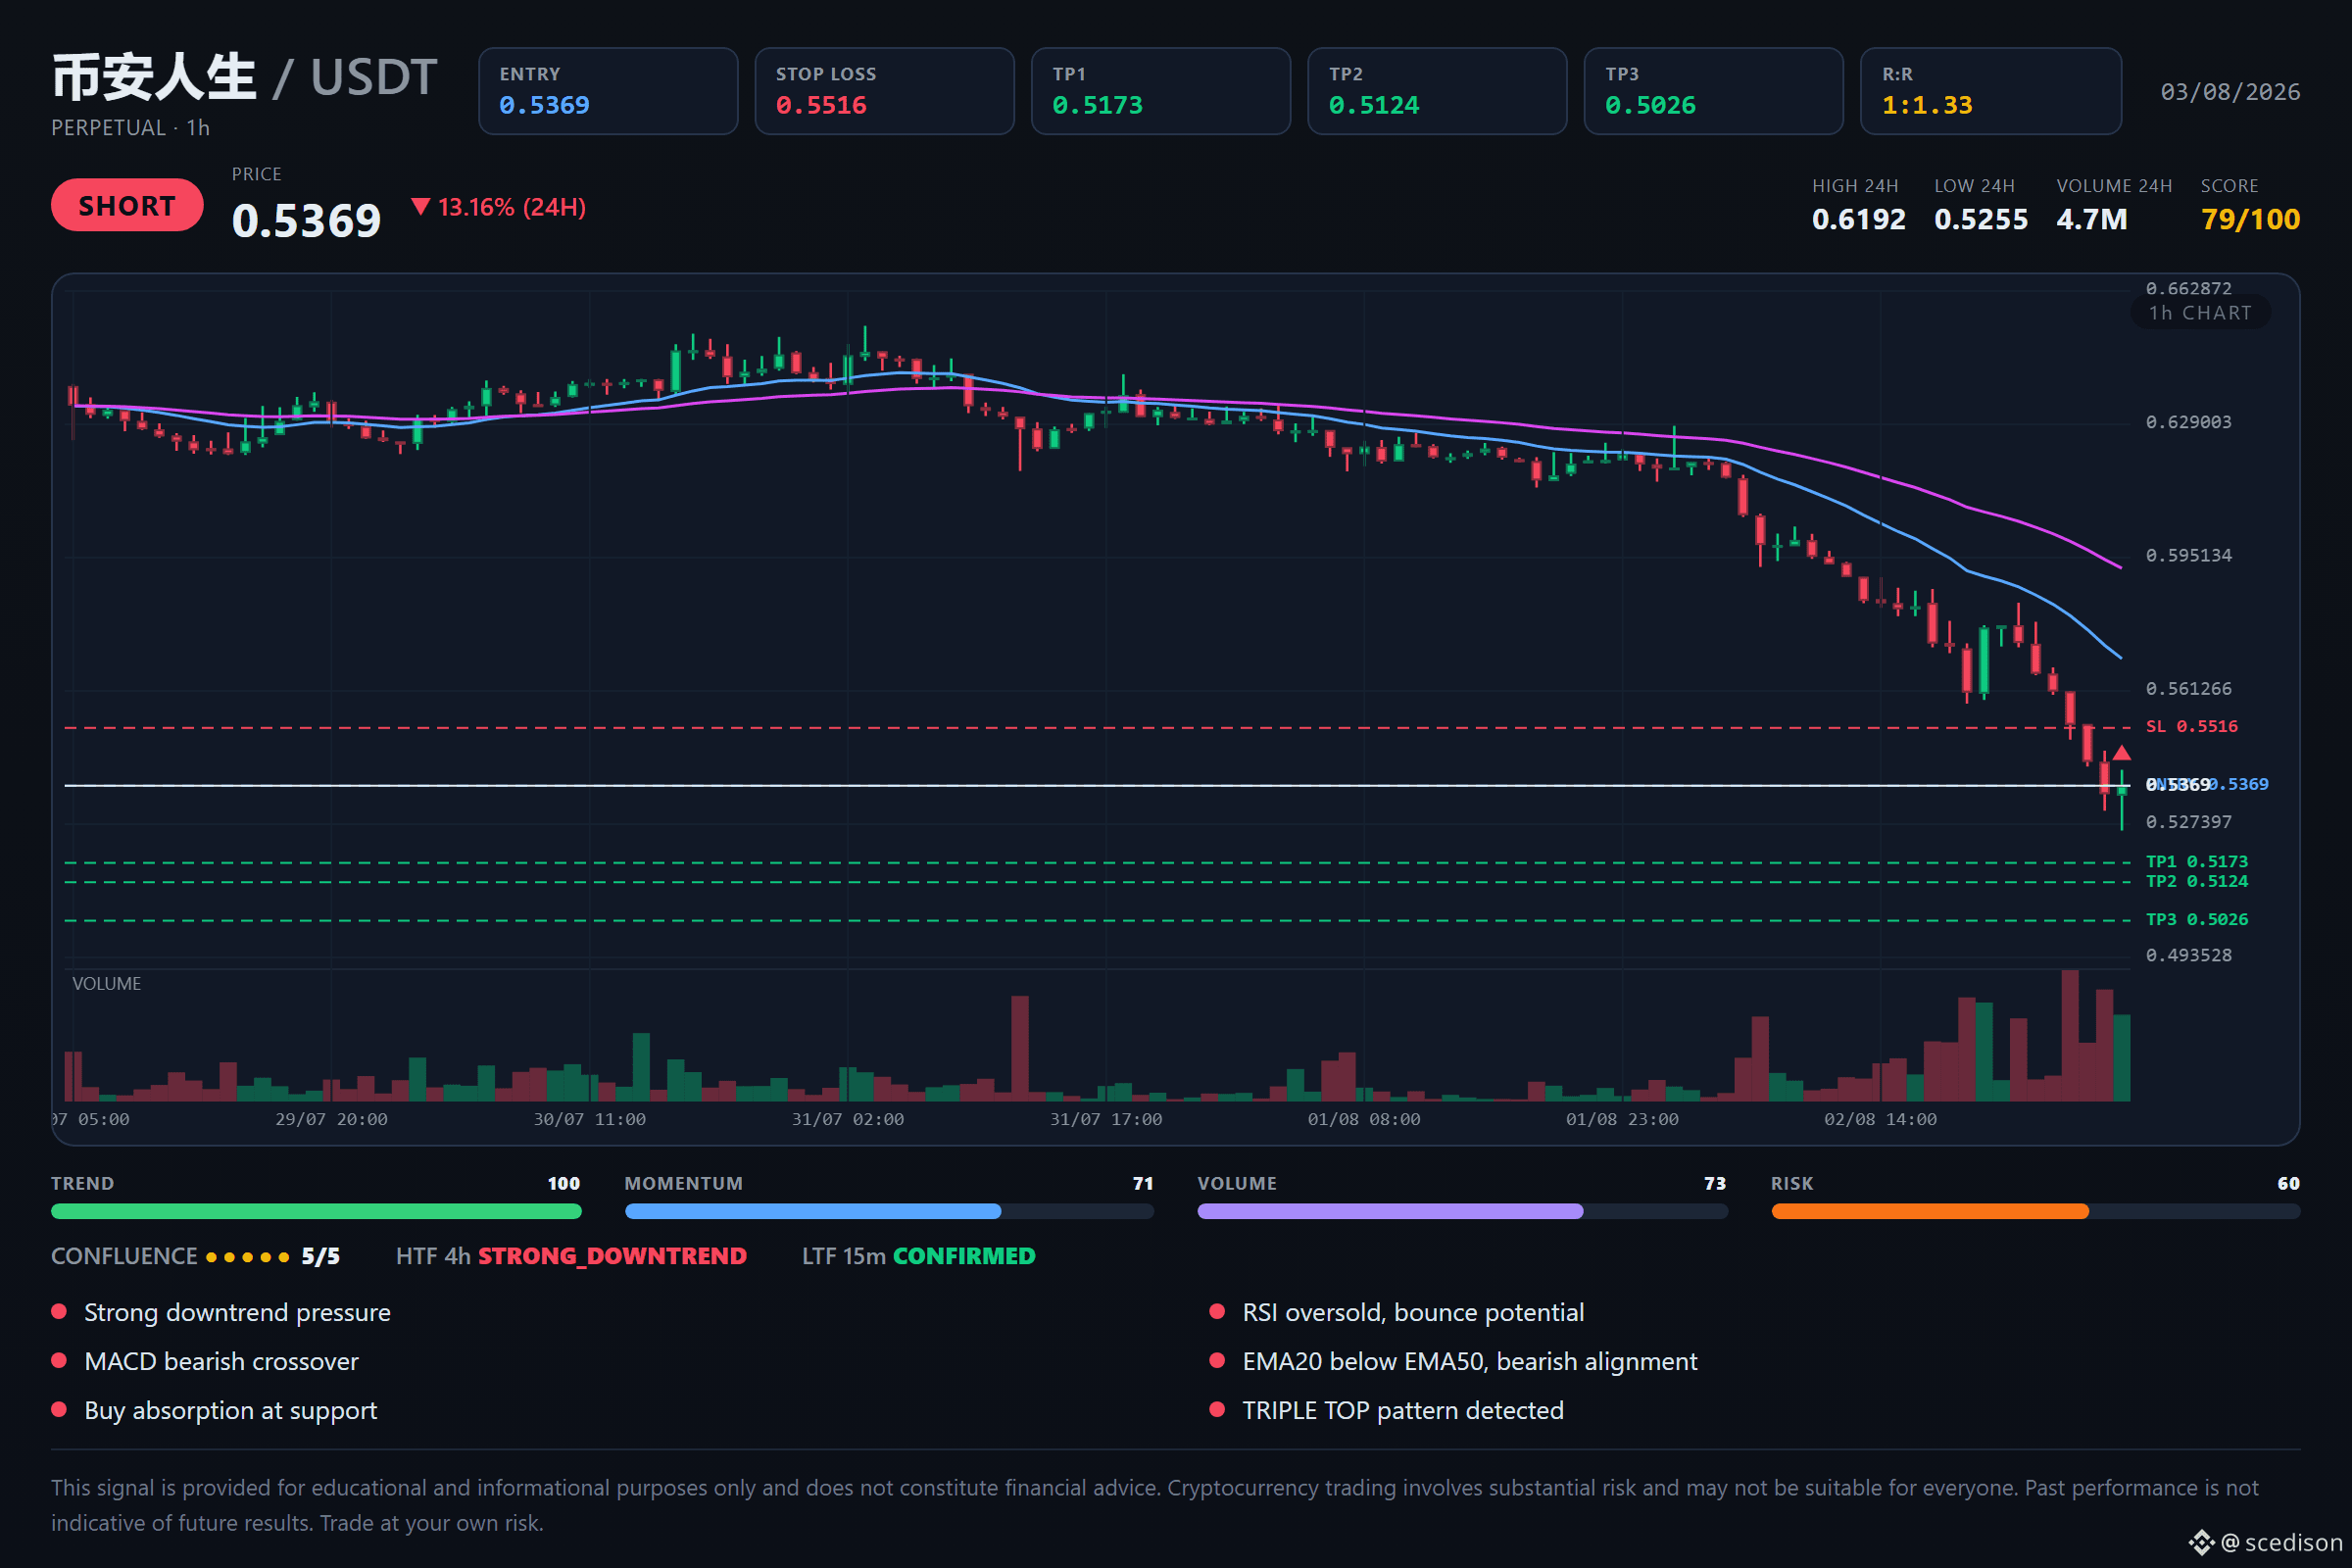2352x1568 pixels.
Task: Click the yellow confluence rating dots
Action: point(247,1257)
